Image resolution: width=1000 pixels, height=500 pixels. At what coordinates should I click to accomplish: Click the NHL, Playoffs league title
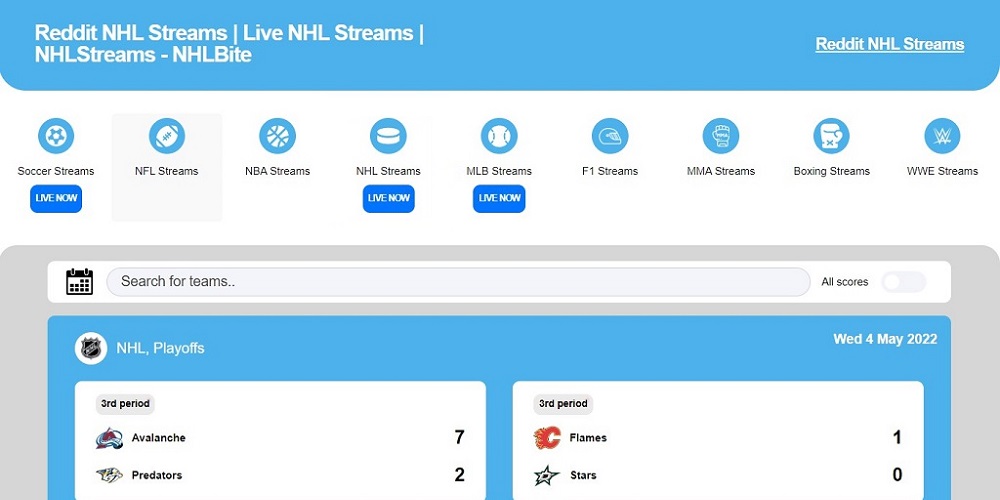coord(161,348)
